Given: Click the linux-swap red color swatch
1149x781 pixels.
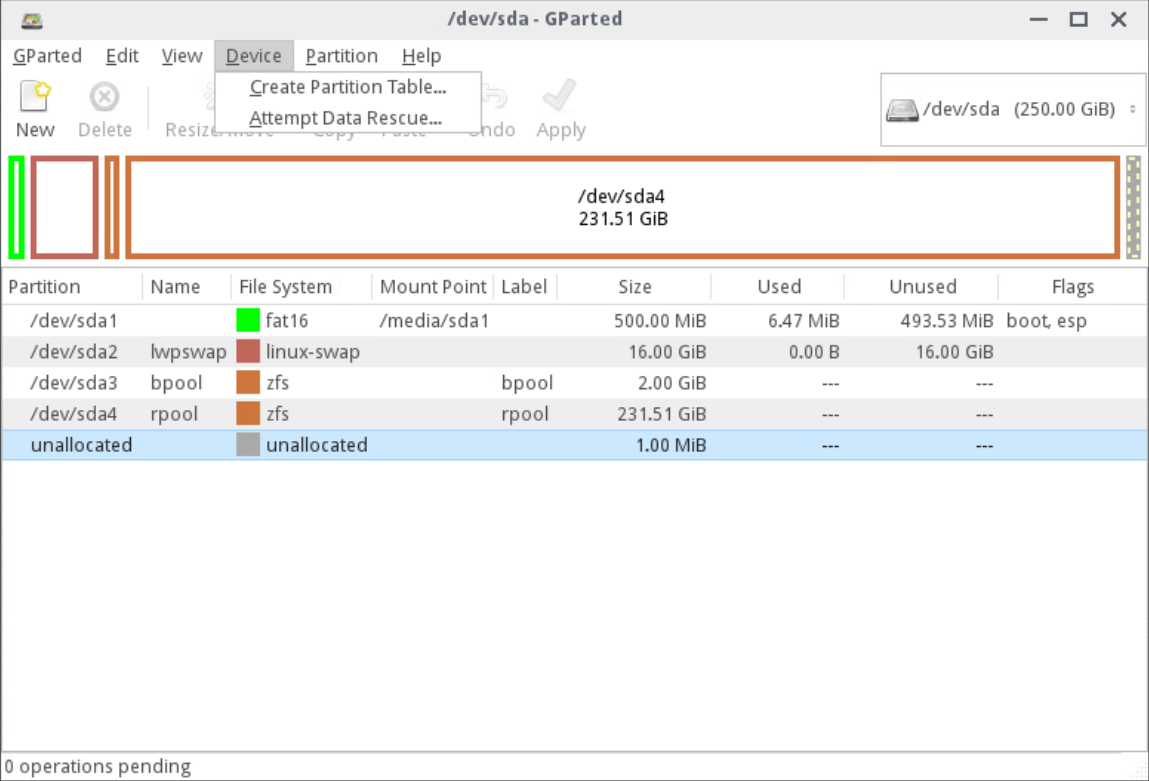Looking at the screenshot, I should click(x=248, y=352).
